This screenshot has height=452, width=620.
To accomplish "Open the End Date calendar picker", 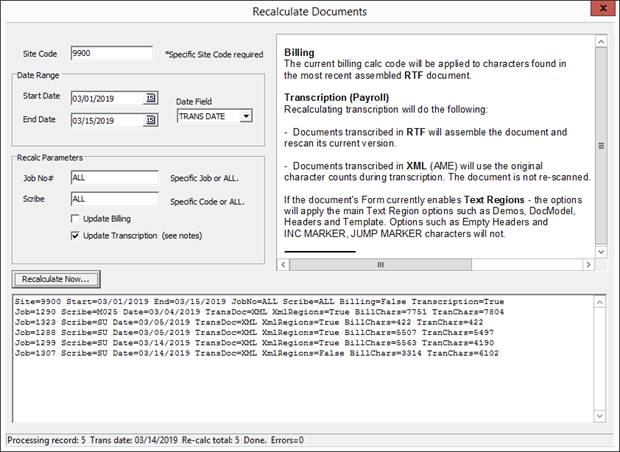I will click(151, 121).
